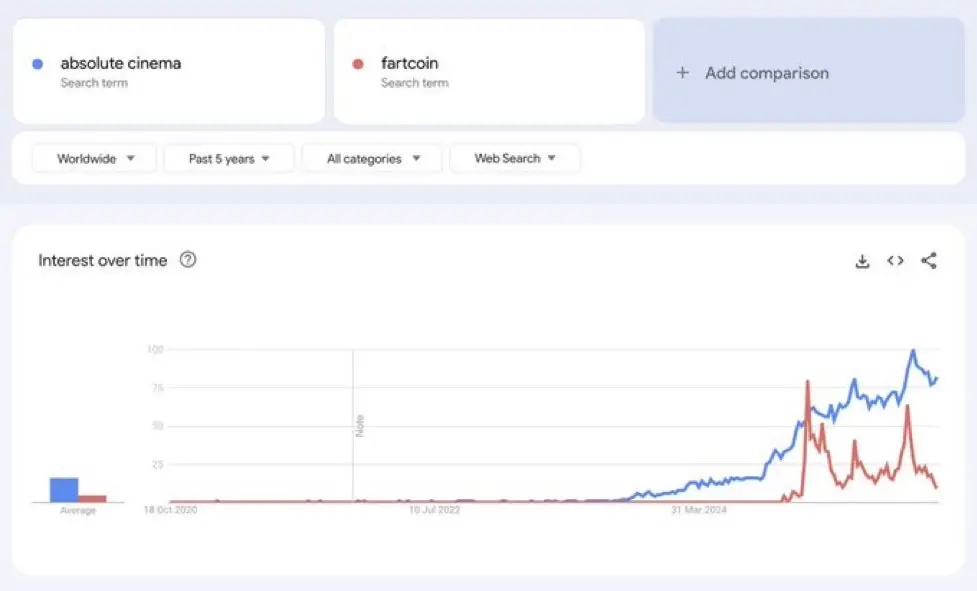Open the embed code icon
This screenshot has height=591, width=977.
click(895, 261)
